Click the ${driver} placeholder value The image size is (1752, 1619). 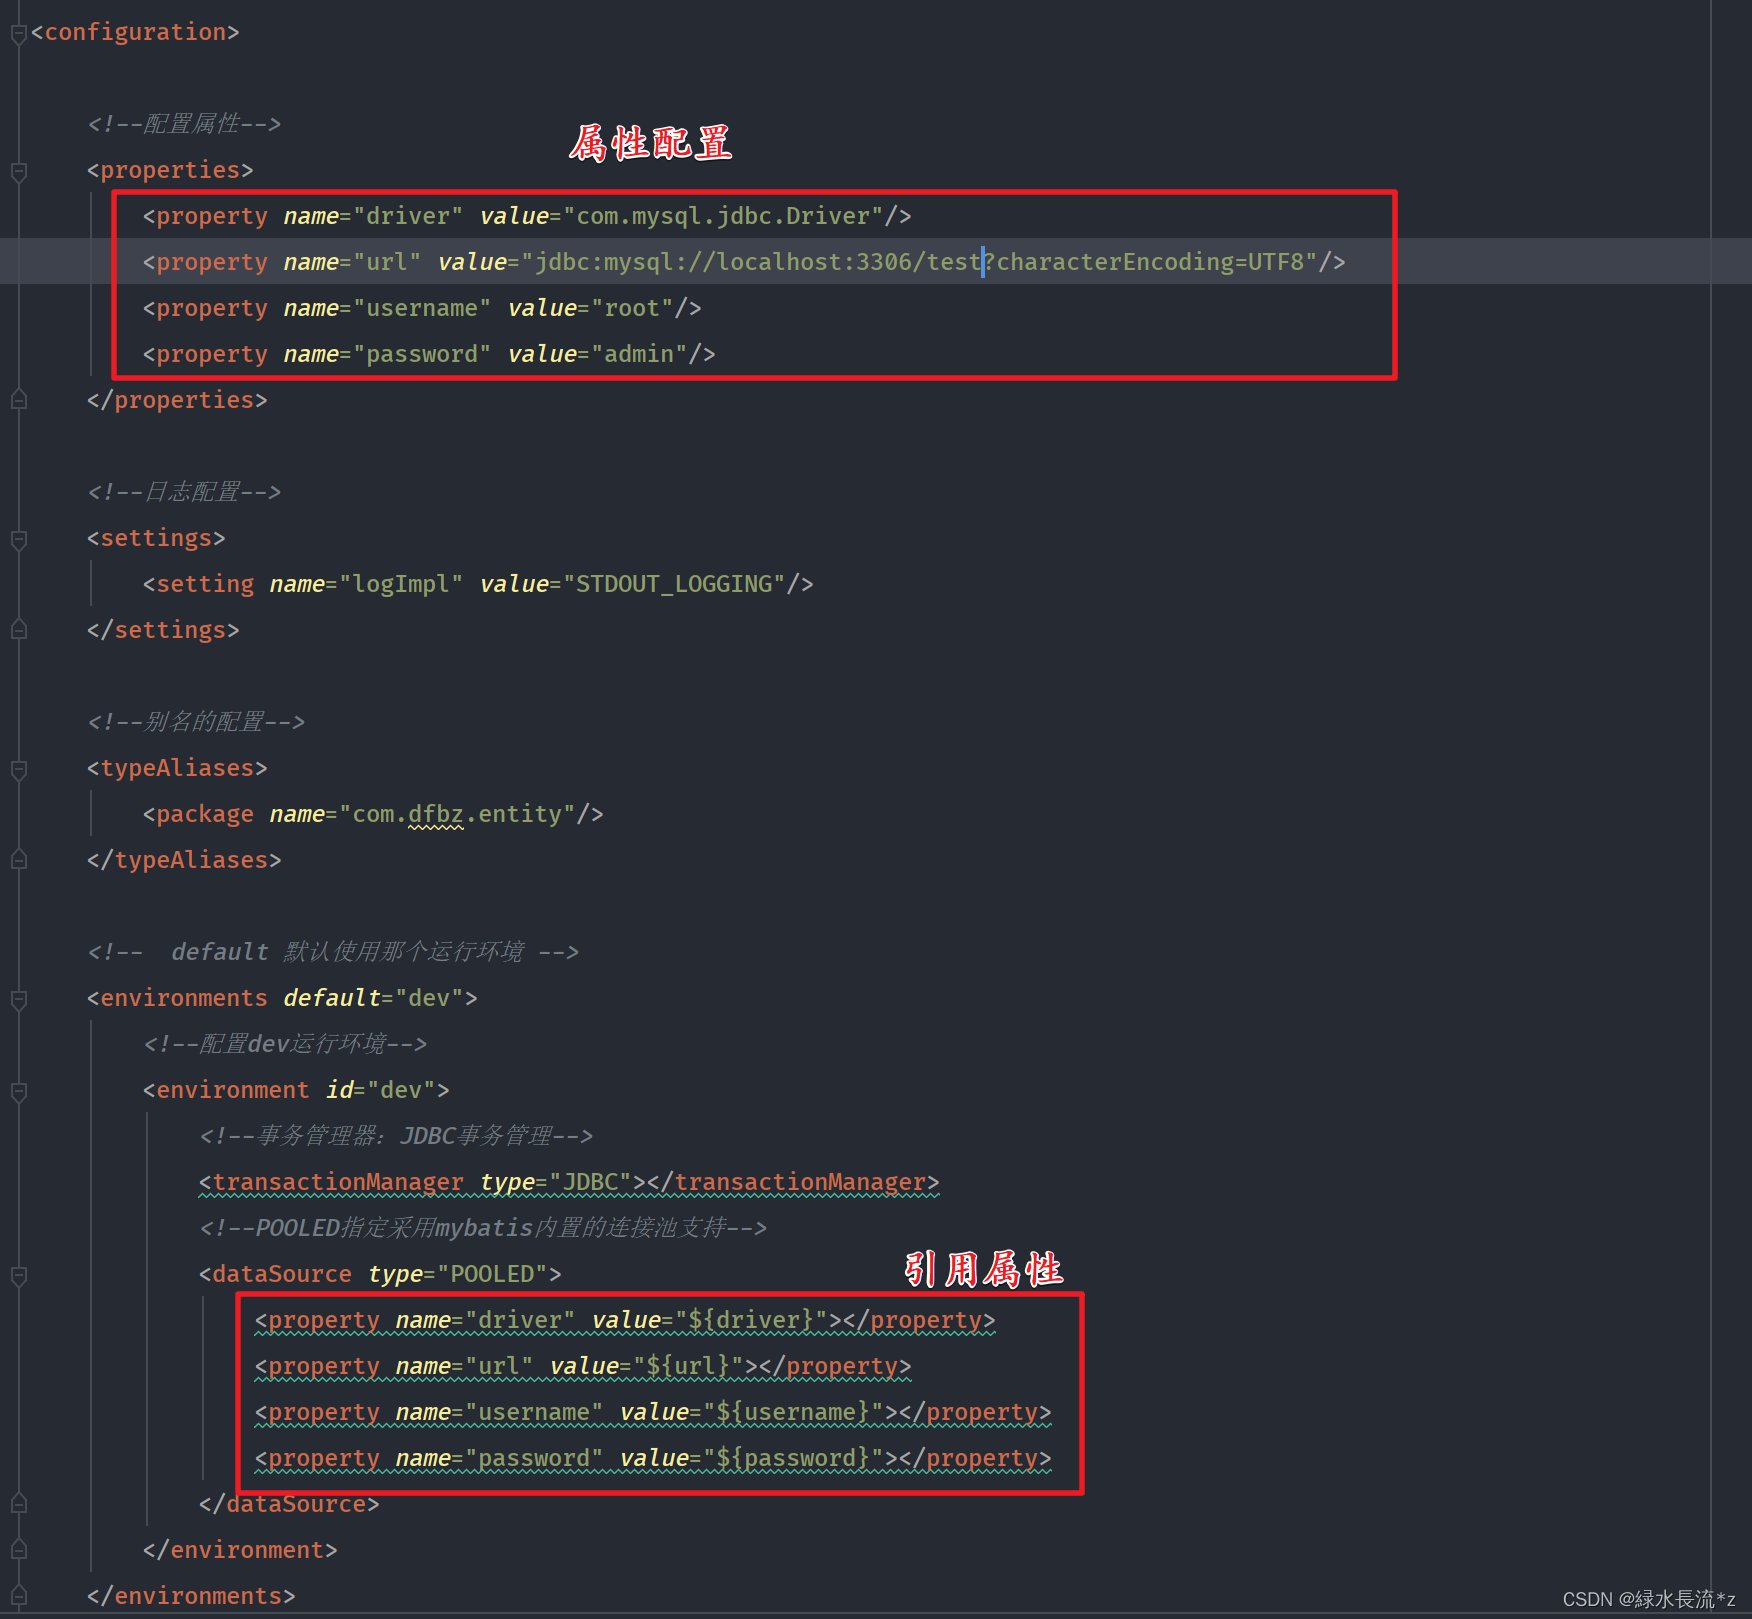751,1320
